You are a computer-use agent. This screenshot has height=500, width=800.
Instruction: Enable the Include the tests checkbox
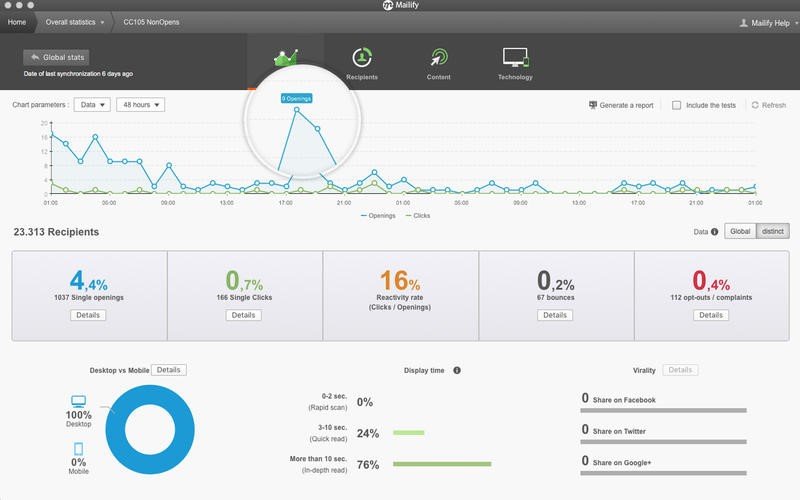tap(676, 105)
